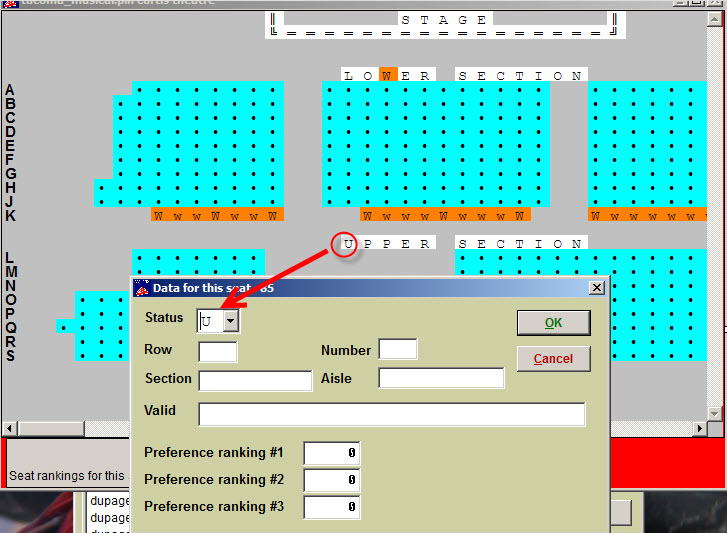
Task: Click the Cancel button
Action: pyautogui.click(x=554, y=359)
